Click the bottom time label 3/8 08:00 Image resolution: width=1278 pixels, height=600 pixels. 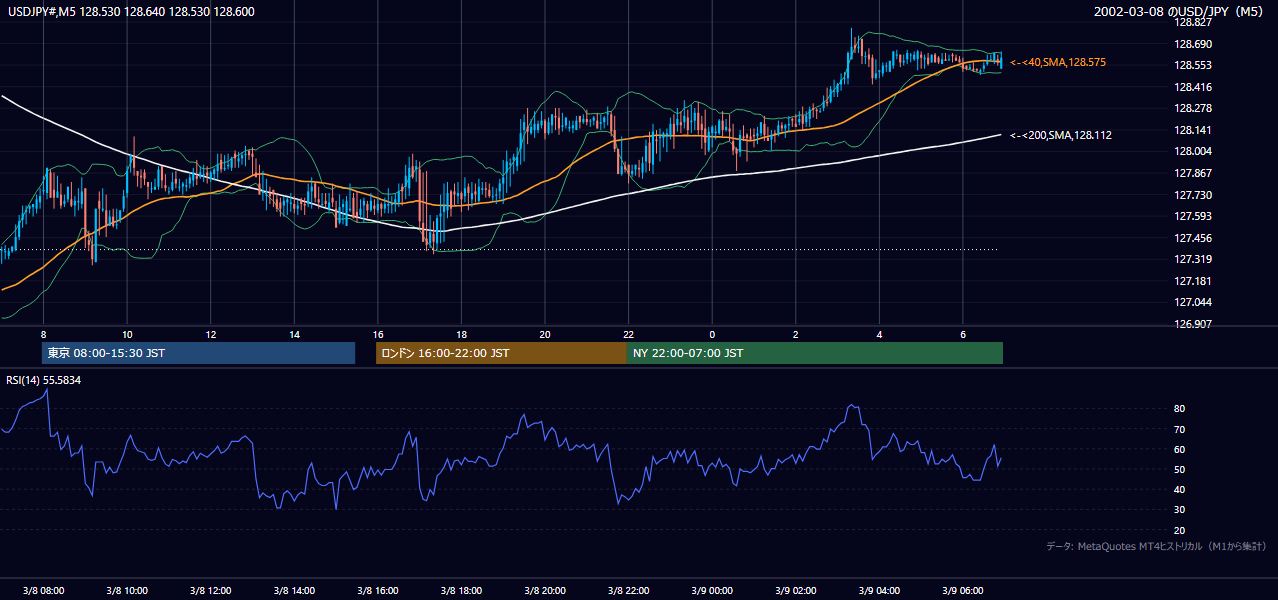(43, 591)
